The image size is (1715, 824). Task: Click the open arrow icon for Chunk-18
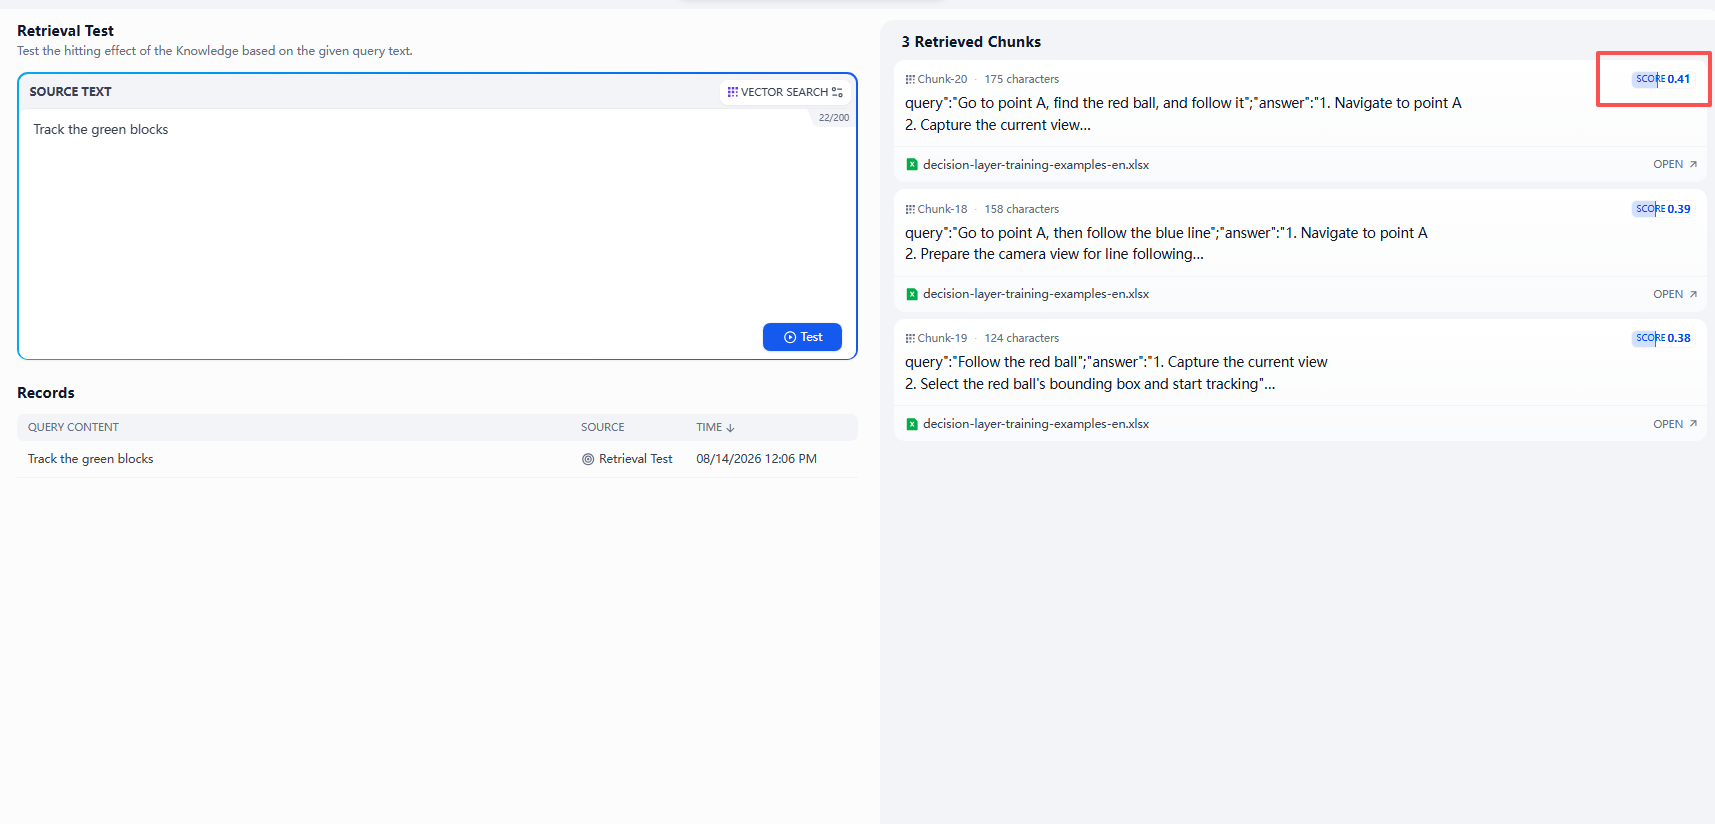(1693, 294)
